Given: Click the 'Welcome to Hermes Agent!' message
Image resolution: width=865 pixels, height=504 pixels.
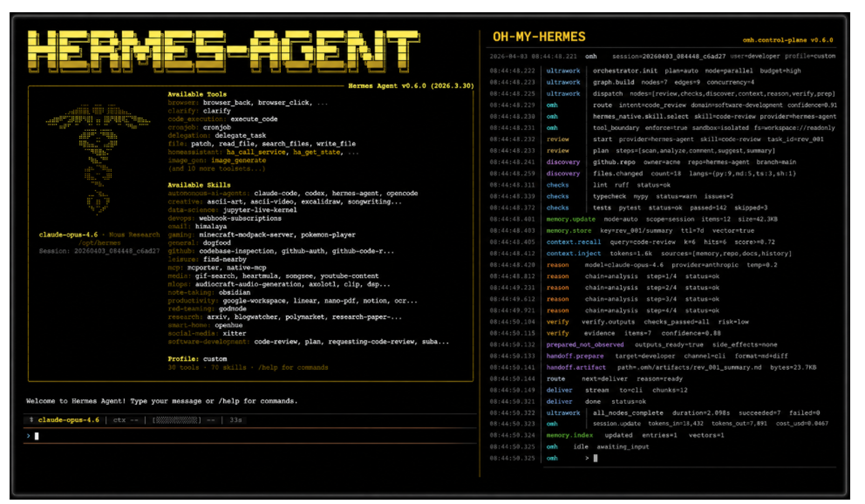Looking at the screenshot, I should point(77,401).
